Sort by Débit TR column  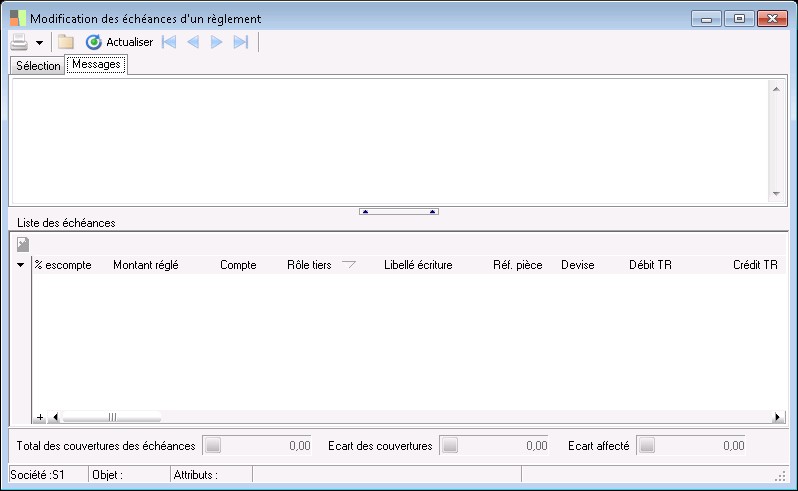click(x=650, y=265)
